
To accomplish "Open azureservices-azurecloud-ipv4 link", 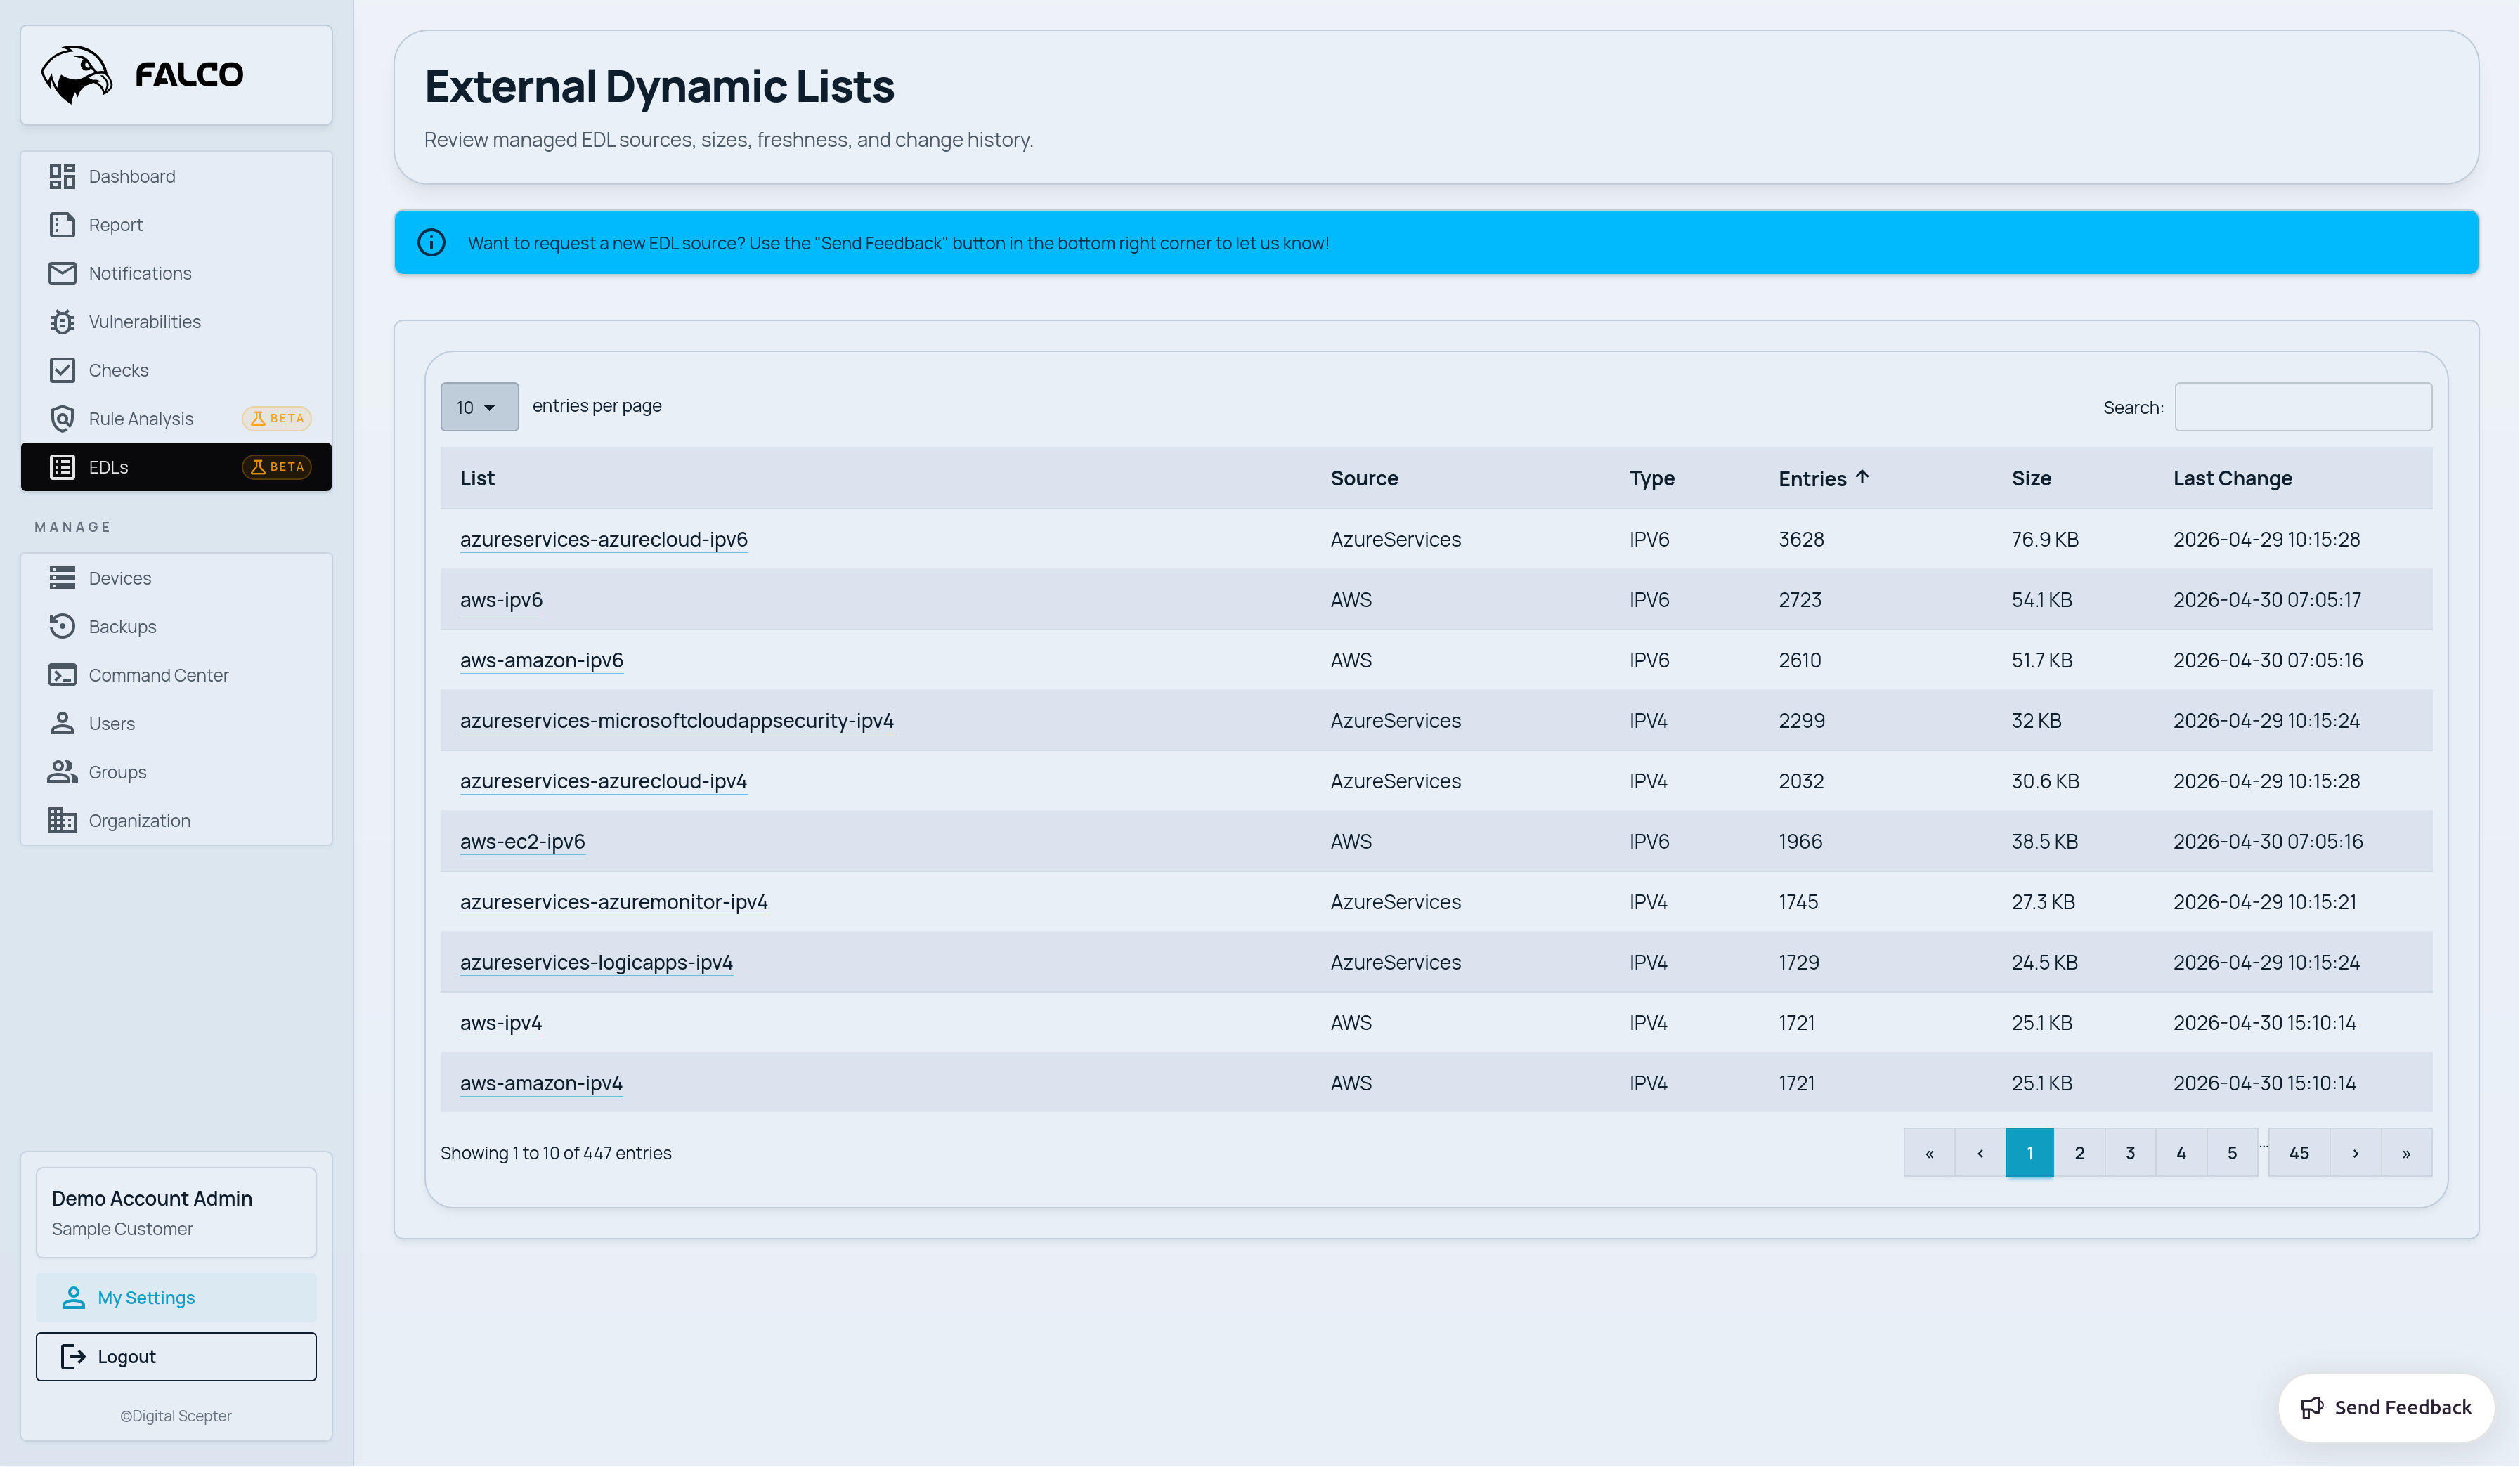I will pyautogui.click(x=603, y=781).
